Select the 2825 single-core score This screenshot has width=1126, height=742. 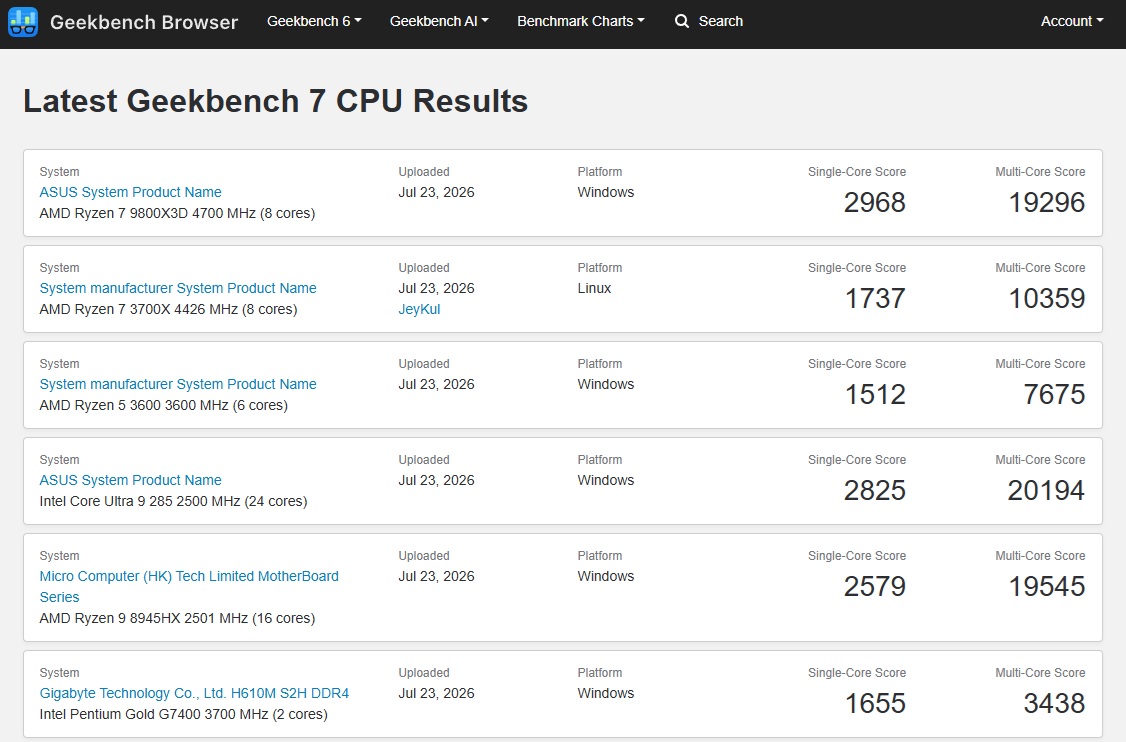[x=874, y=491]
